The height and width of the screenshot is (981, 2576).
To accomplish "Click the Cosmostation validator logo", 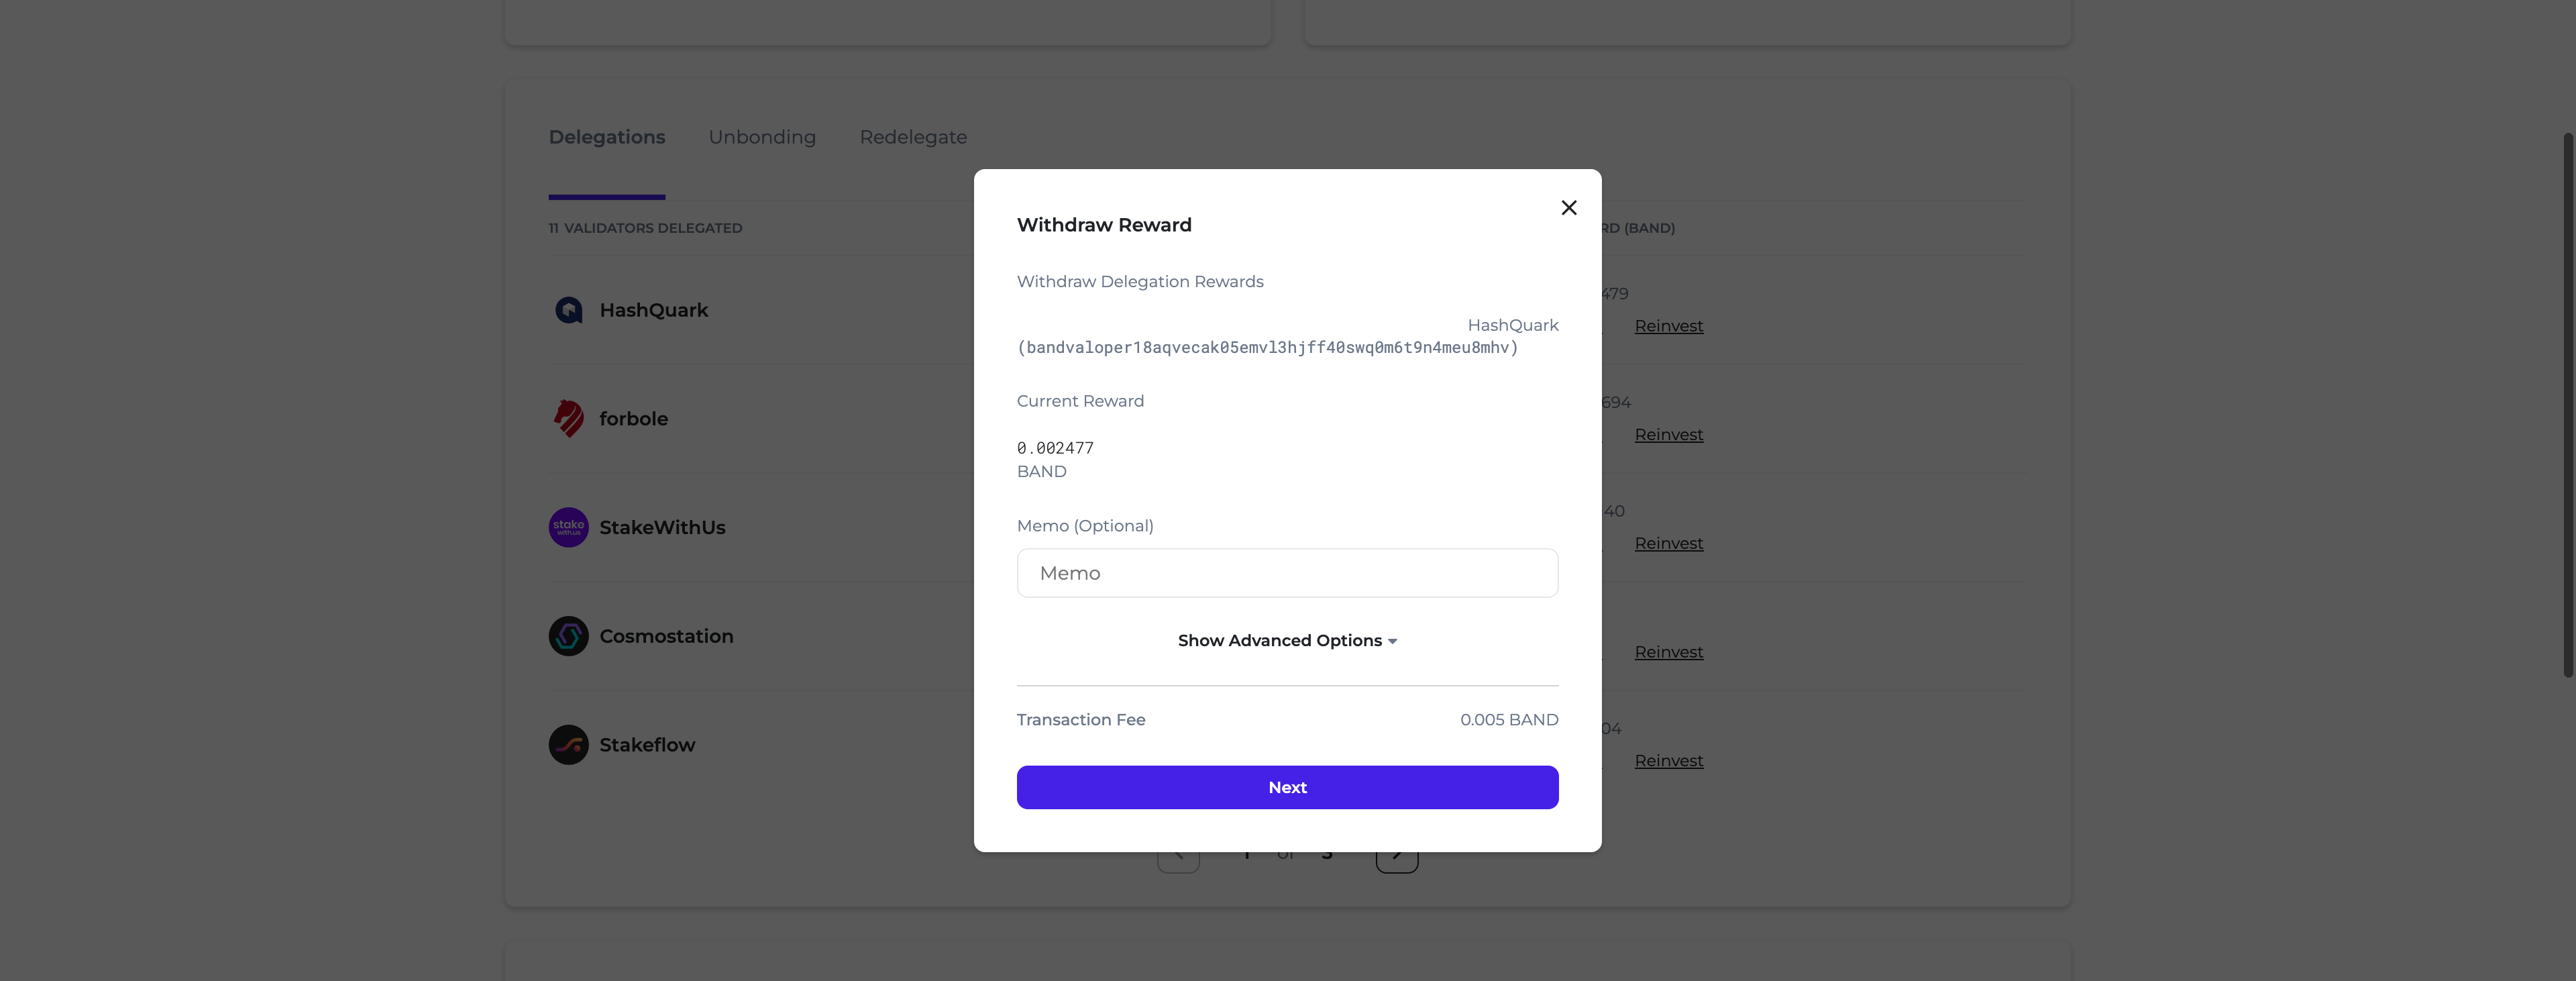I will coord(568,636).
